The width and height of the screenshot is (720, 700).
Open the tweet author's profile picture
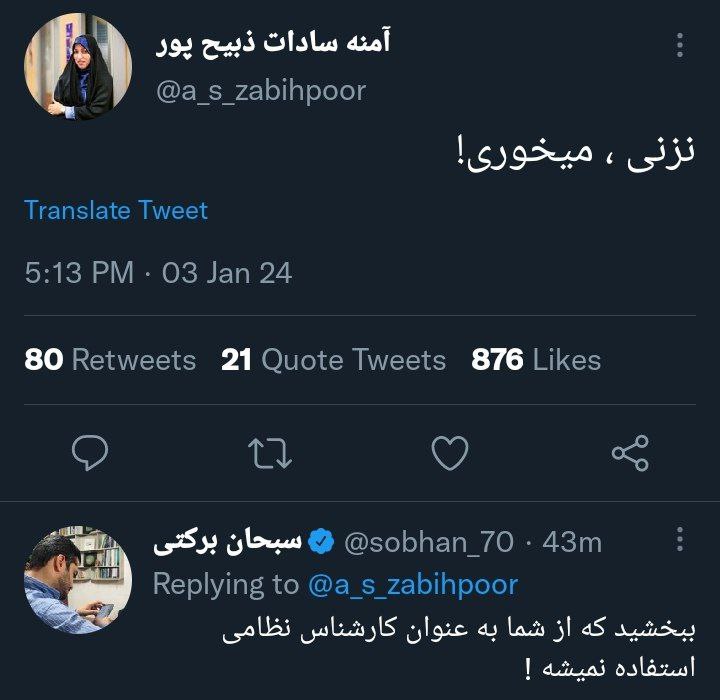(x=78, y=67)
